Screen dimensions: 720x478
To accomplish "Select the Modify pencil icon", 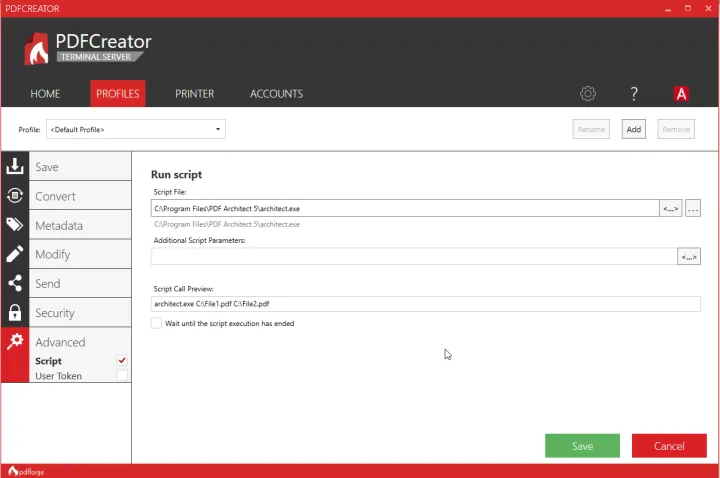I will point(15,254).
